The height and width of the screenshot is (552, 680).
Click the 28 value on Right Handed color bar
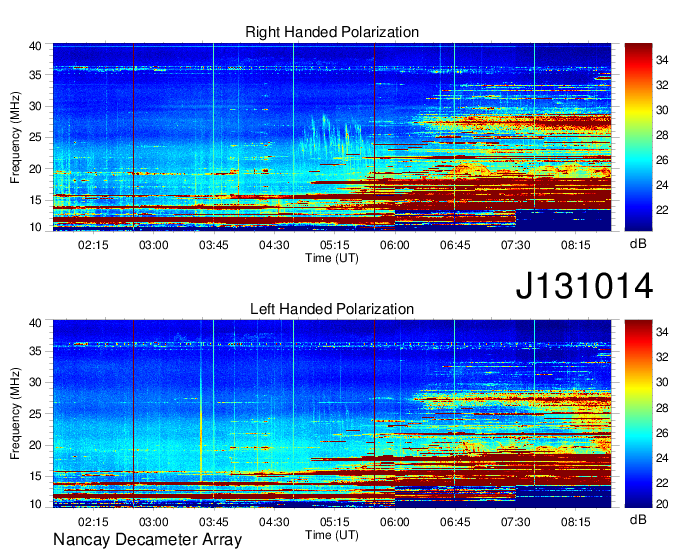point(662,135)
